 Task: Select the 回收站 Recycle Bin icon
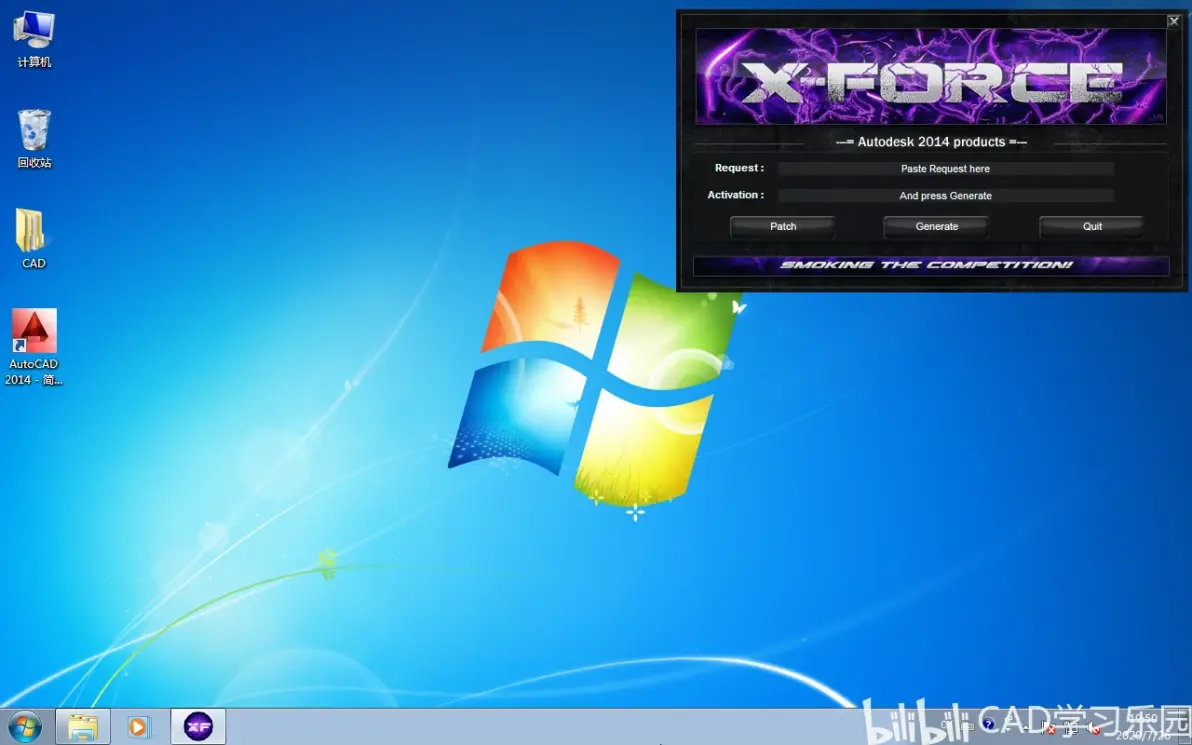click(x=34, y=139)
